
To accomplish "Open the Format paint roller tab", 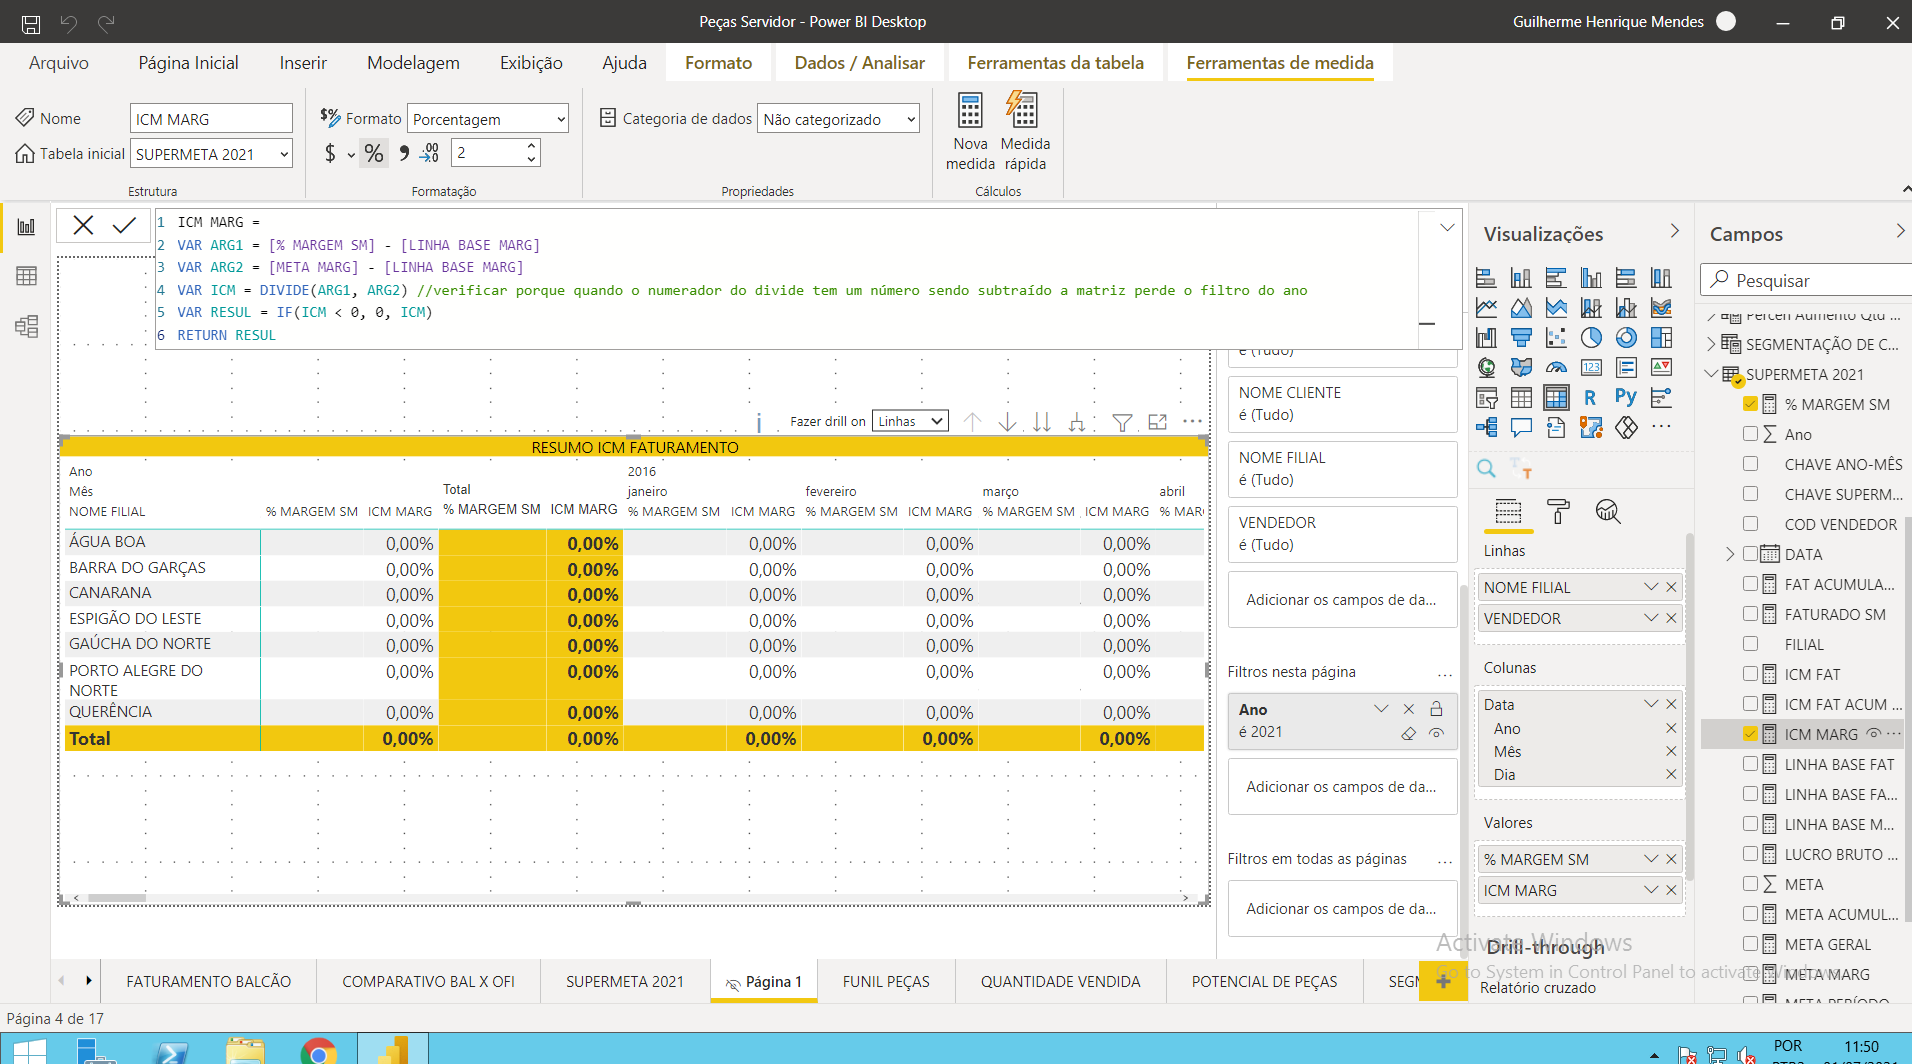I will point(1558,512).
